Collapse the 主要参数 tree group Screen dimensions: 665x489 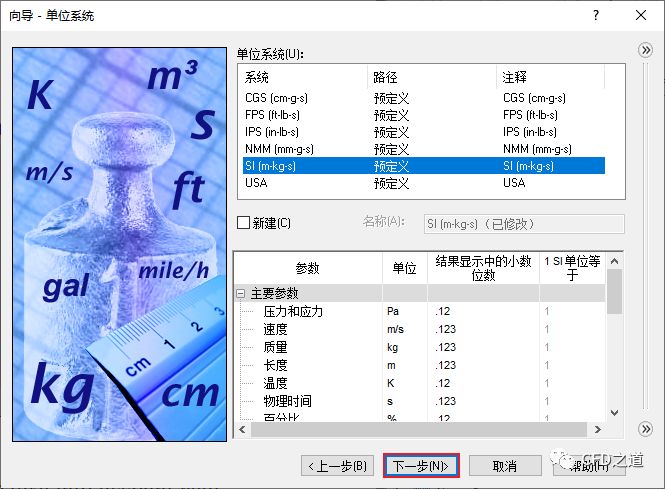[x=241, y=293]
